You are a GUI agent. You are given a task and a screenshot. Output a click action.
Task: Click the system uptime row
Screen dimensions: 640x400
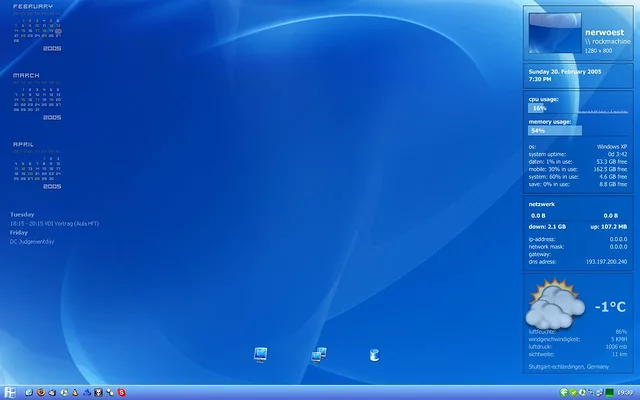click(578, 154)
